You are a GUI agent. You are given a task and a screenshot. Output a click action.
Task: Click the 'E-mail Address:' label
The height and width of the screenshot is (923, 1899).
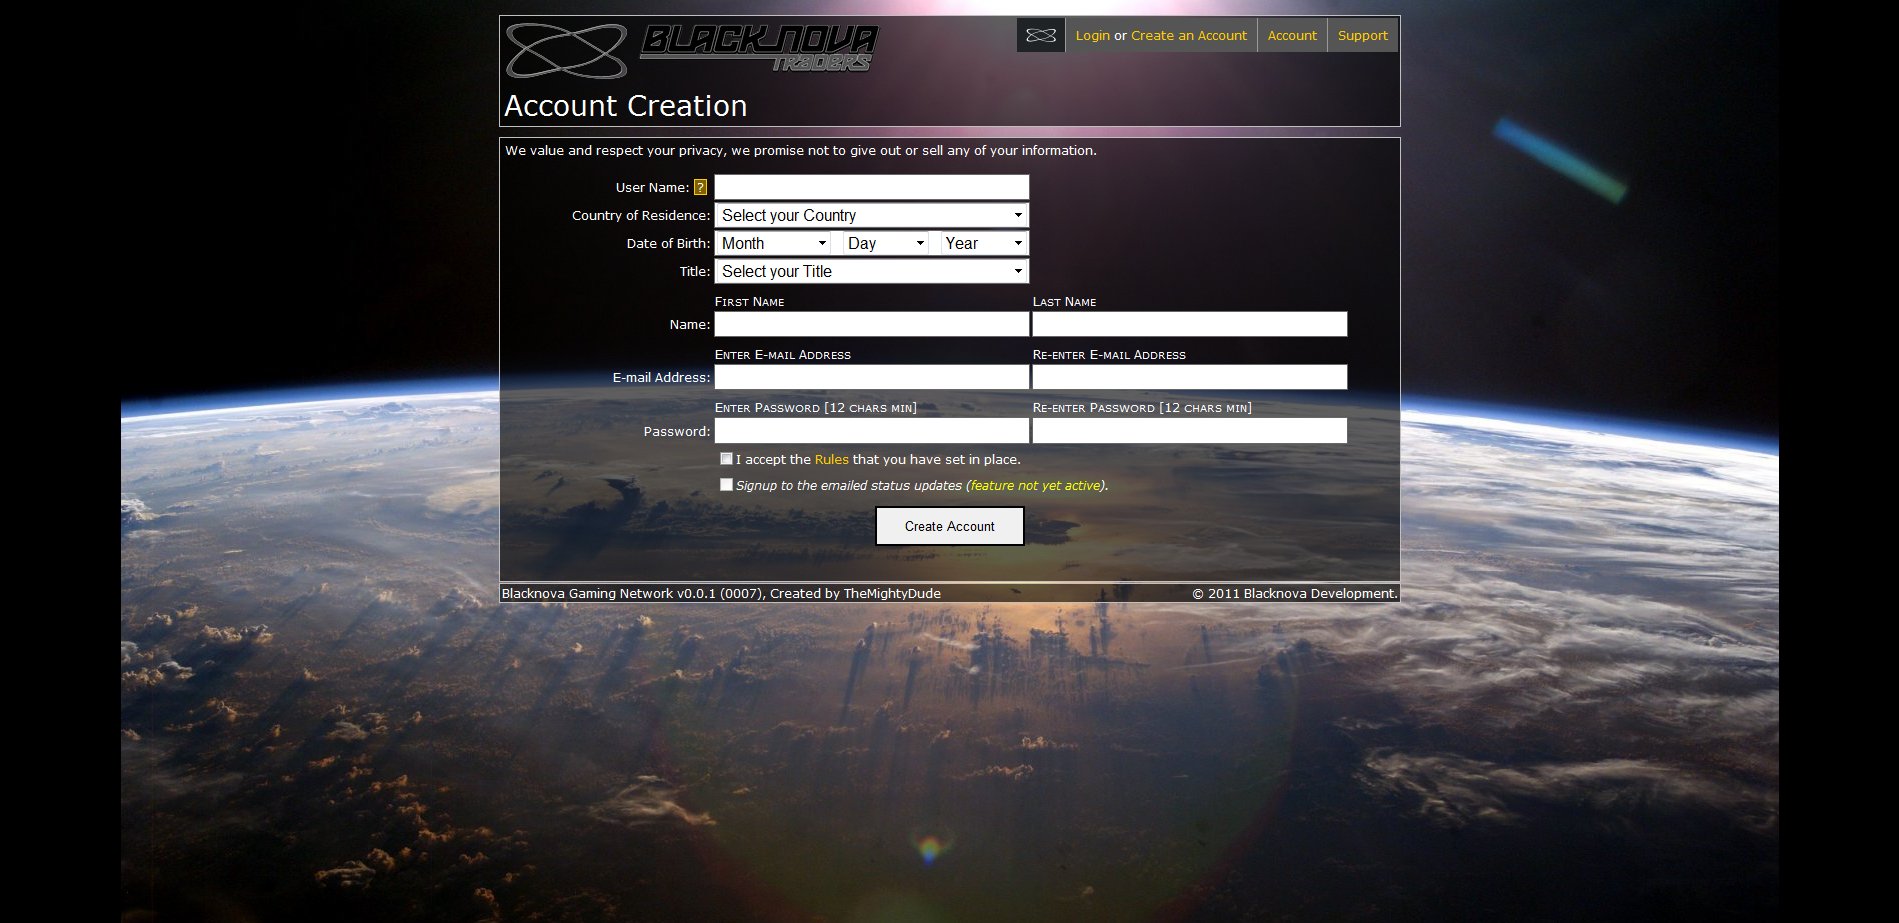(661, 377)
